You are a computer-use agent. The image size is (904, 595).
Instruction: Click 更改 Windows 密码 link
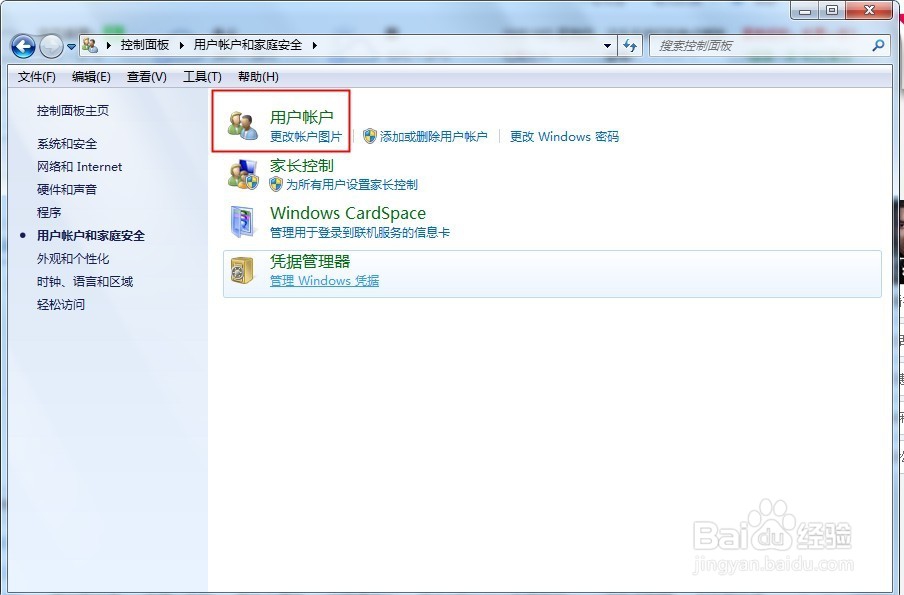564,137
